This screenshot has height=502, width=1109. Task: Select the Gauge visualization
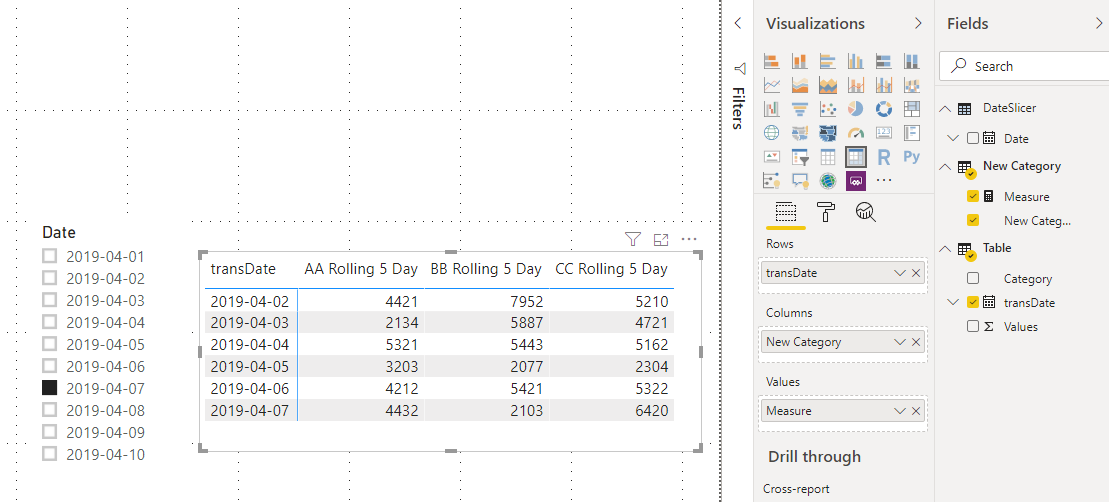[856, 133]
